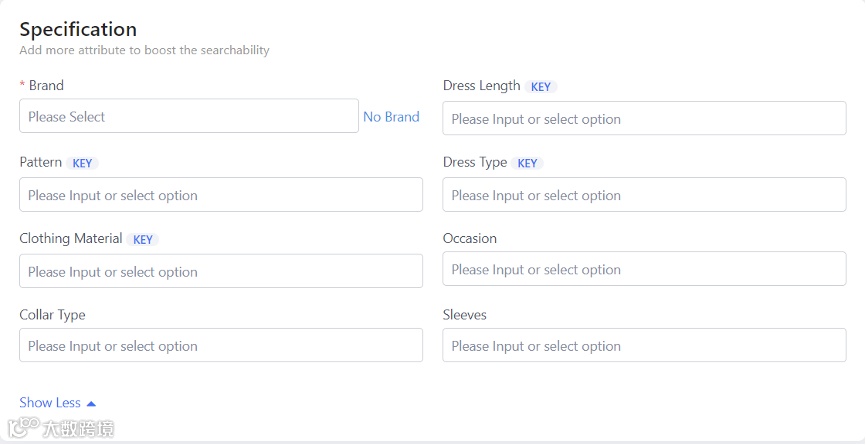Click the Occasion label text

point(469,238)
